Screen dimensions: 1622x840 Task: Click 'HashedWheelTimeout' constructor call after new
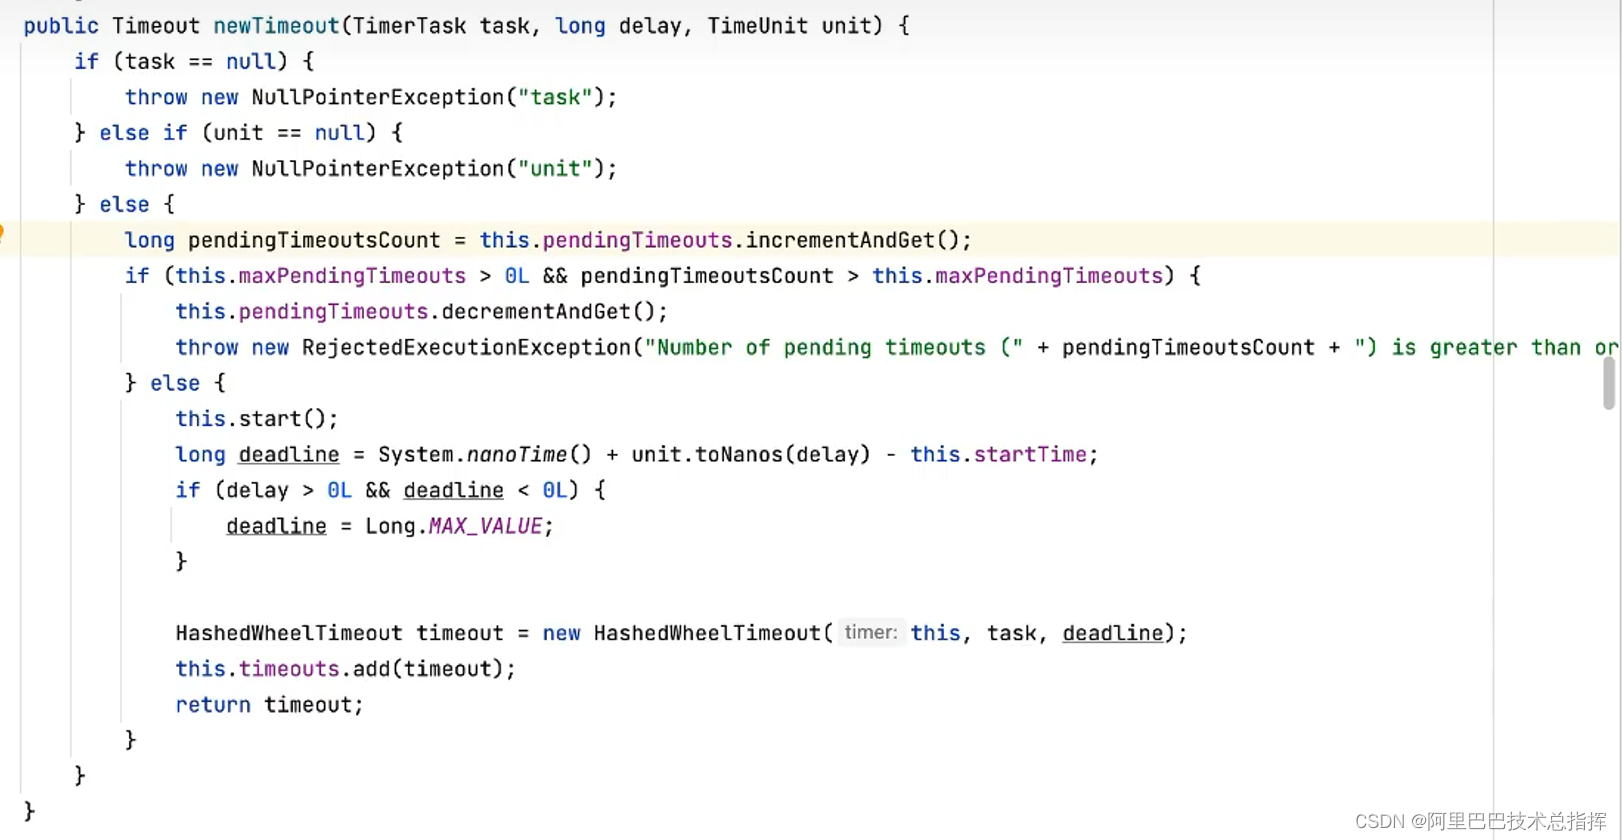[x=707, y=633]
